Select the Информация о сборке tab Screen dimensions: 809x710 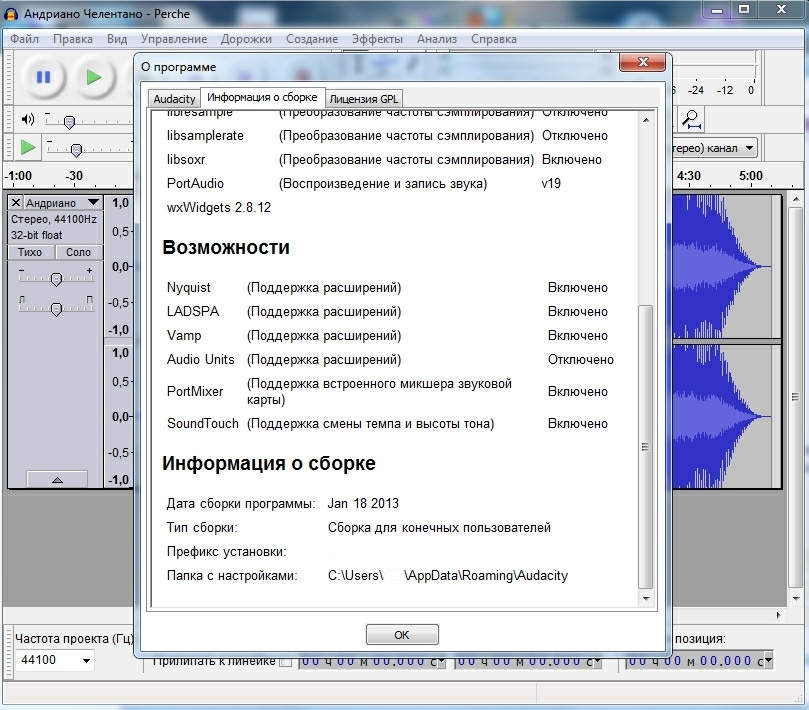262,97
